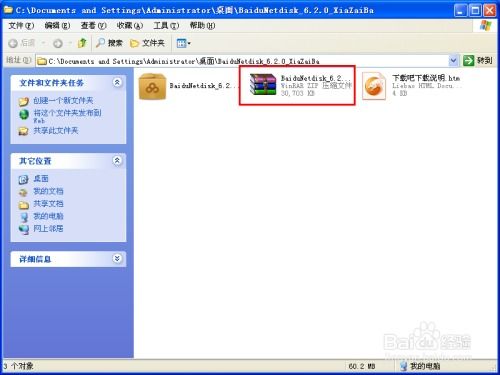
Task: Click the BaiduNetdisk_6.2 ZIP file name
Action: [x=316, y=78]
